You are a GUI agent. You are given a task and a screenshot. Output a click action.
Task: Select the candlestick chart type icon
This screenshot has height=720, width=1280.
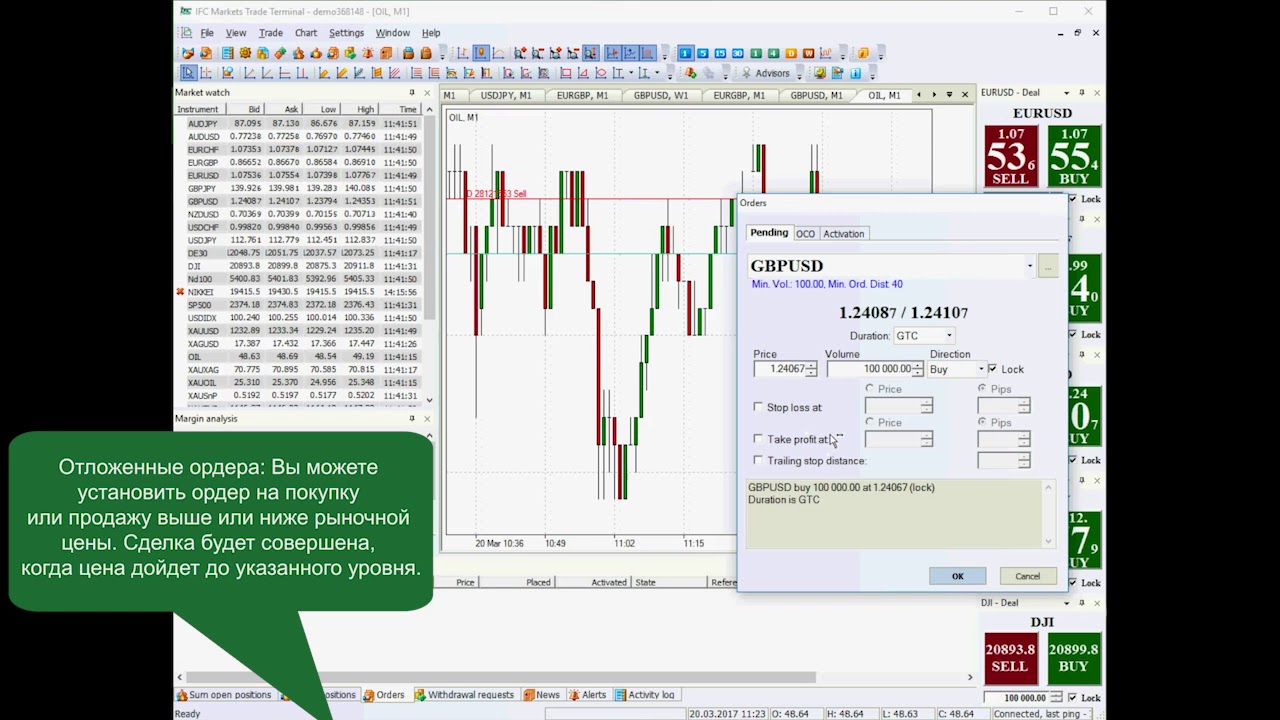tap(481, 53)
